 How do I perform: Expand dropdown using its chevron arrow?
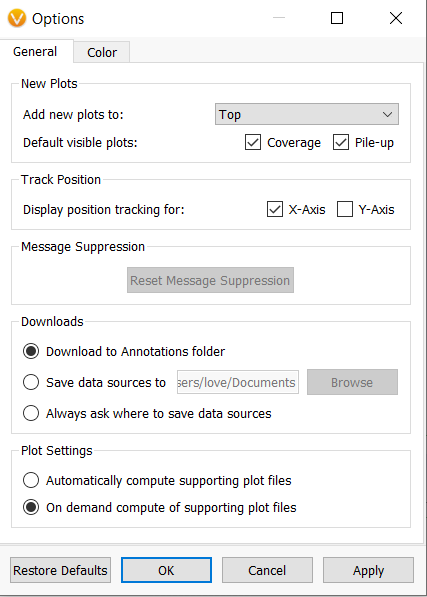coord(387,114)
